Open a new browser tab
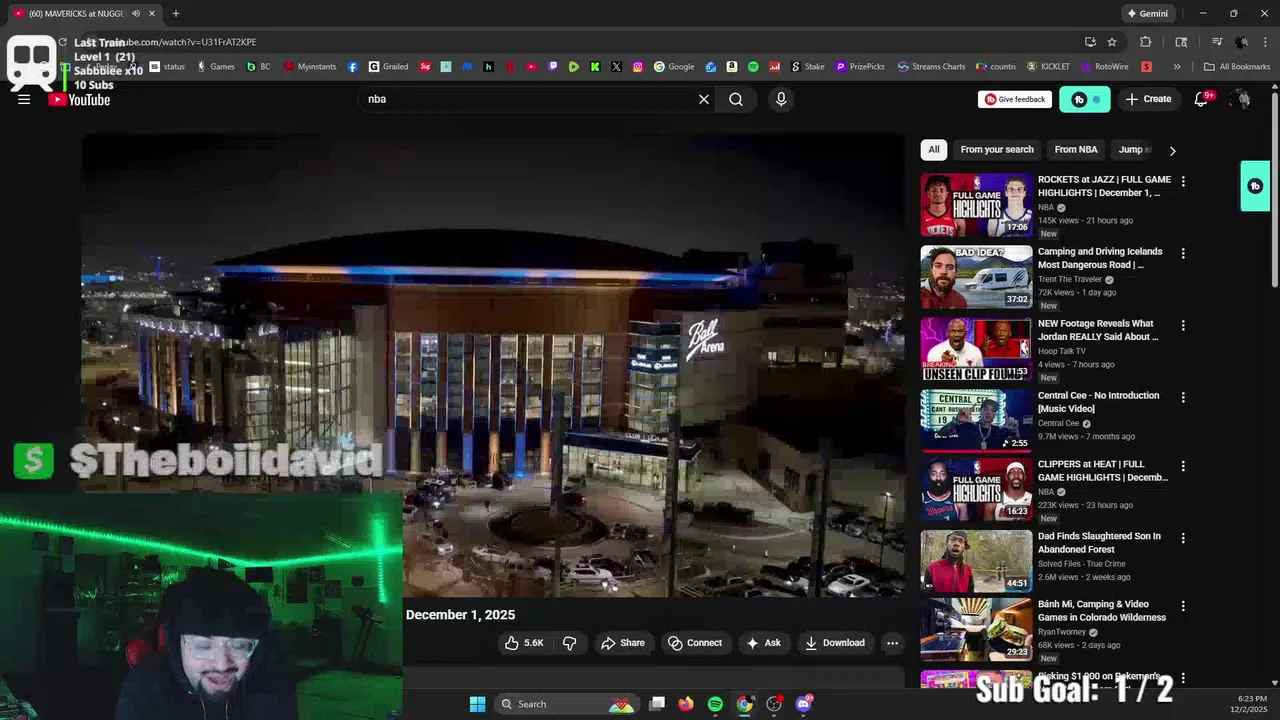This screenshot has width=1280, height=720. point(176,13)
